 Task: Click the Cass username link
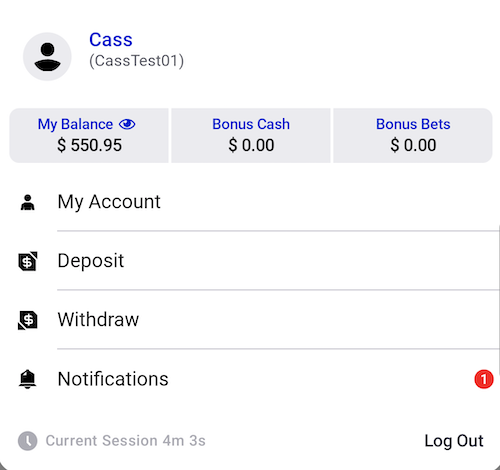coord(111,40)
